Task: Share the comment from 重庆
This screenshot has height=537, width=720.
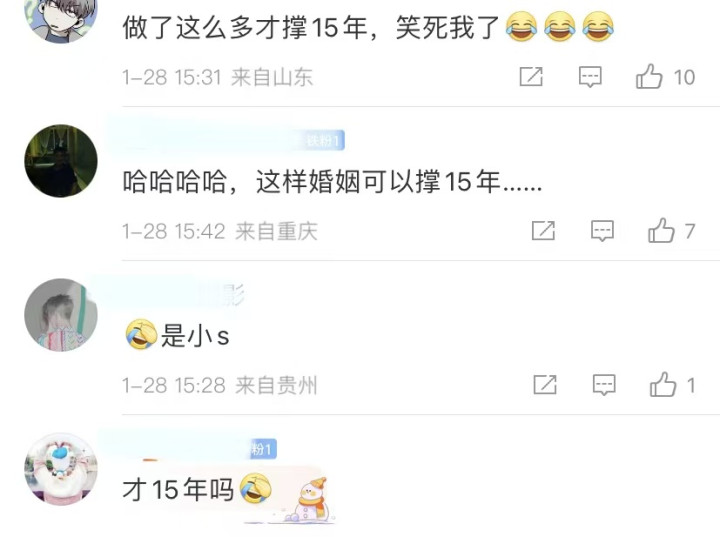Action: (x=544, y=230)
